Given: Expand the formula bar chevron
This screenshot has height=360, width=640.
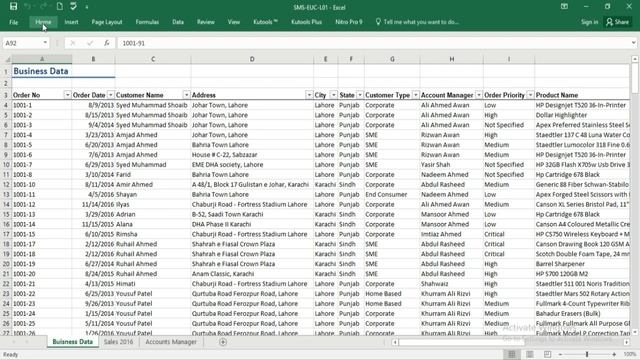Looking at the screenshot, I should tap(633, 43).
